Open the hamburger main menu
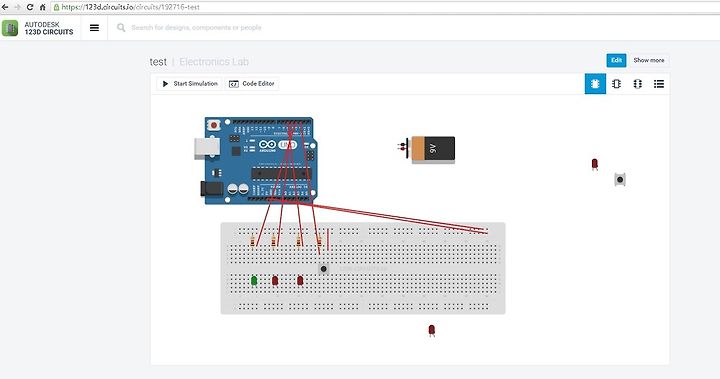 tap(94, 28)
